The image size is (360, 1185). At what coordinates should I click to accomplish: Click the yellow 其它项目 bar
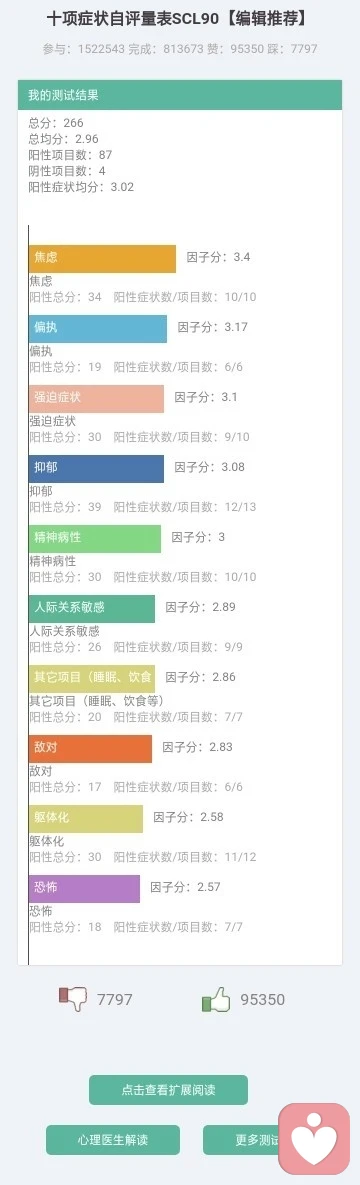[x=92, y=679]
